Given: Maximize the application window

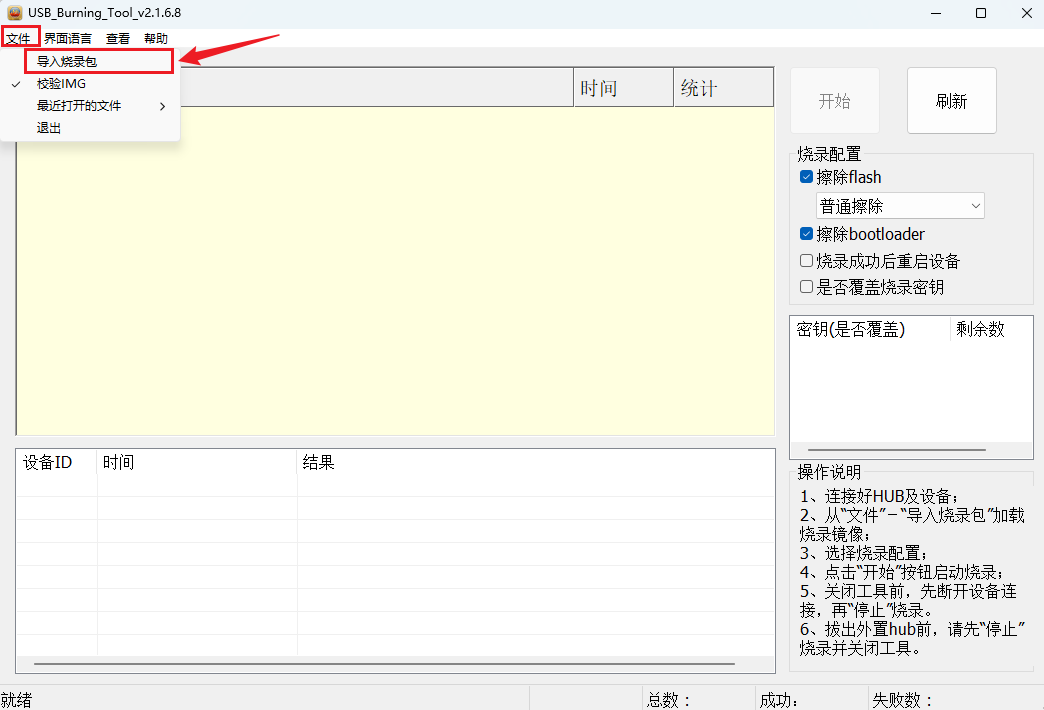Looking at the screenshot, I should coord(981,13).
